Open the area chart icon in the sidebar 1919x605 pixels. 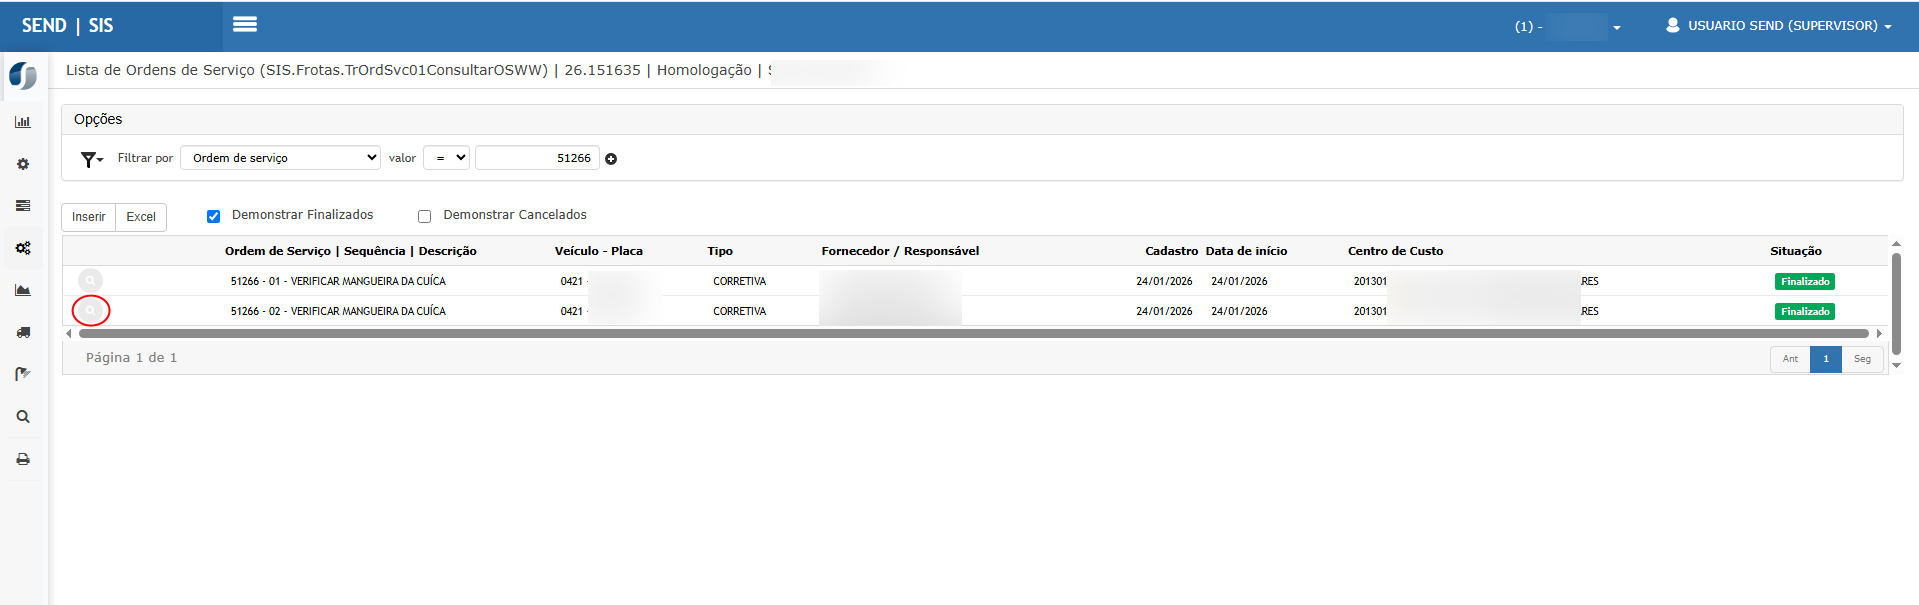tap(23, 290)
